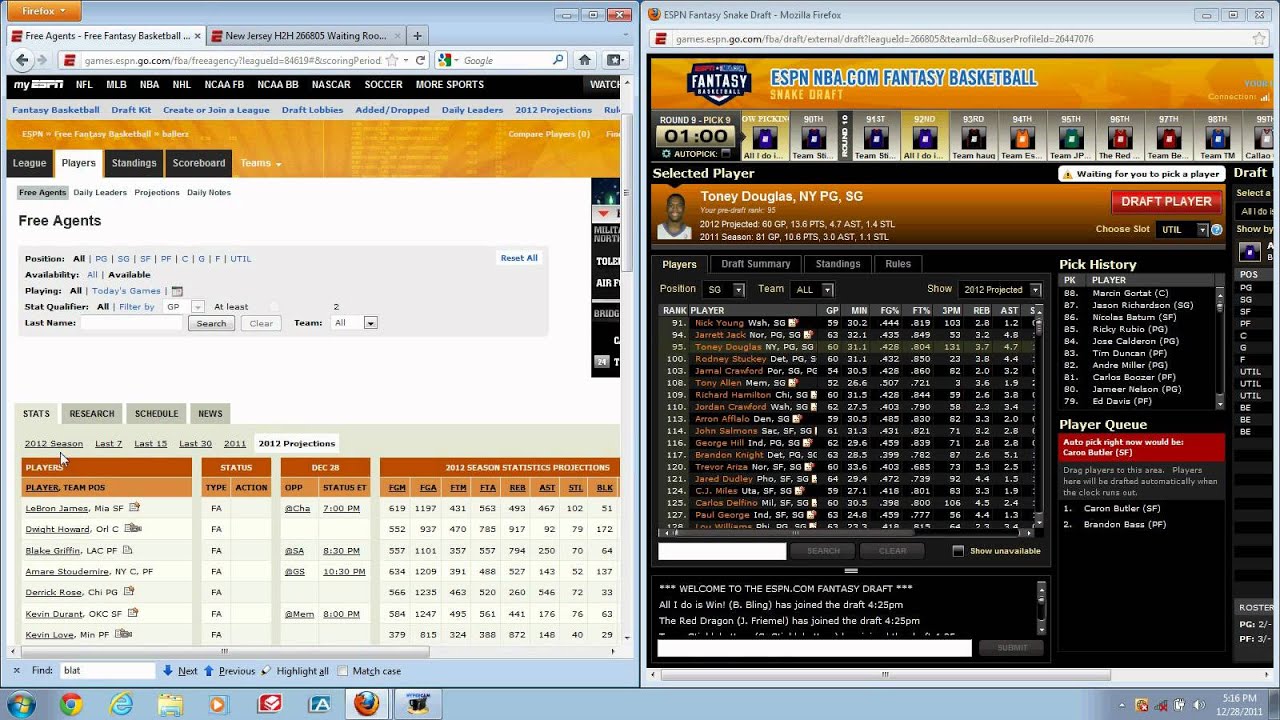Open the Stat Qualifier GP dropdown

click(x=183, y=307)
